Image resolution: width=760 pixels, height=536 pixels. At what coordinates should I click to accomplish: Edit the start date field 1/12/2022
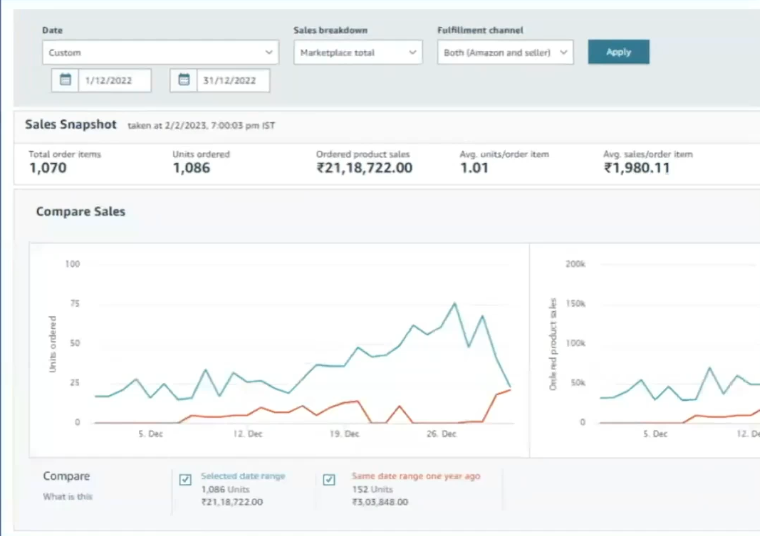tap(114, 80)
